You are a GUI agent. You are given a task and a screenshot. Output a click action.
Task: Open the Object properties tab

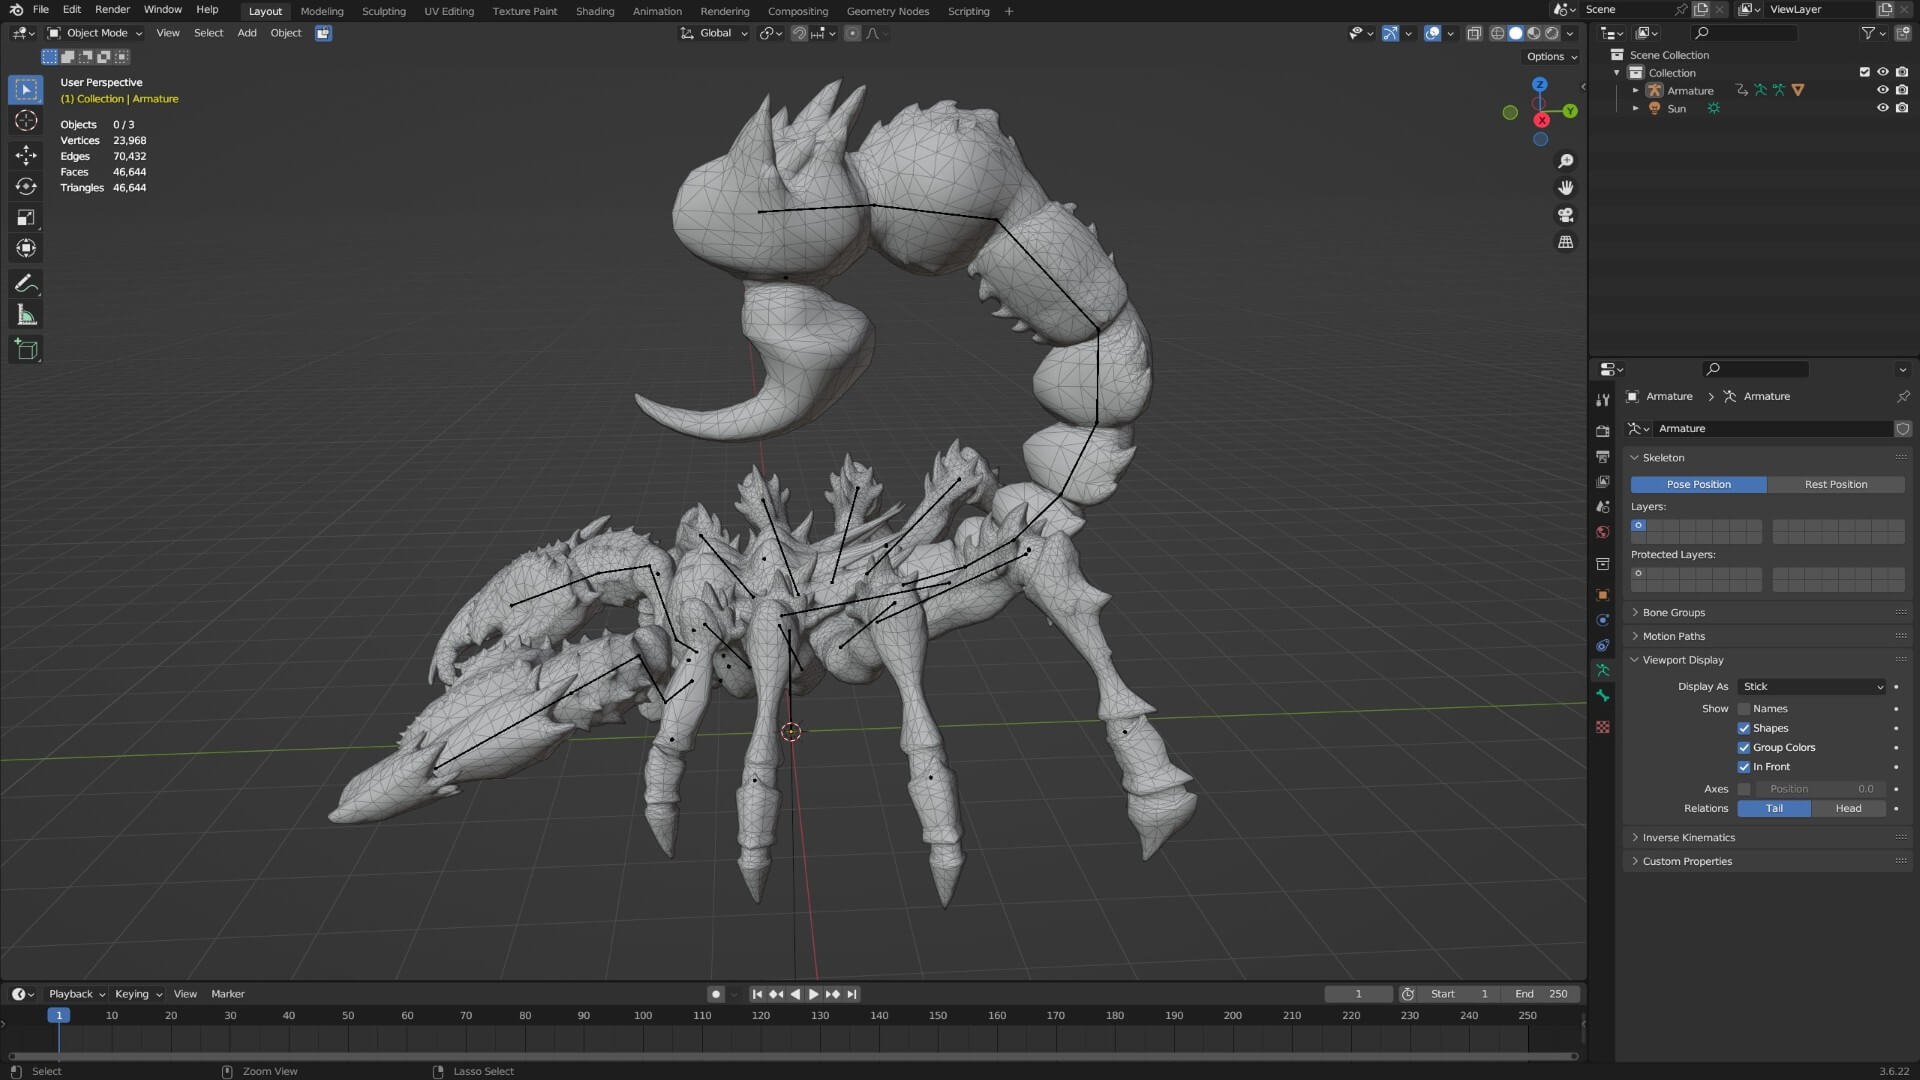click(1603, 595)
